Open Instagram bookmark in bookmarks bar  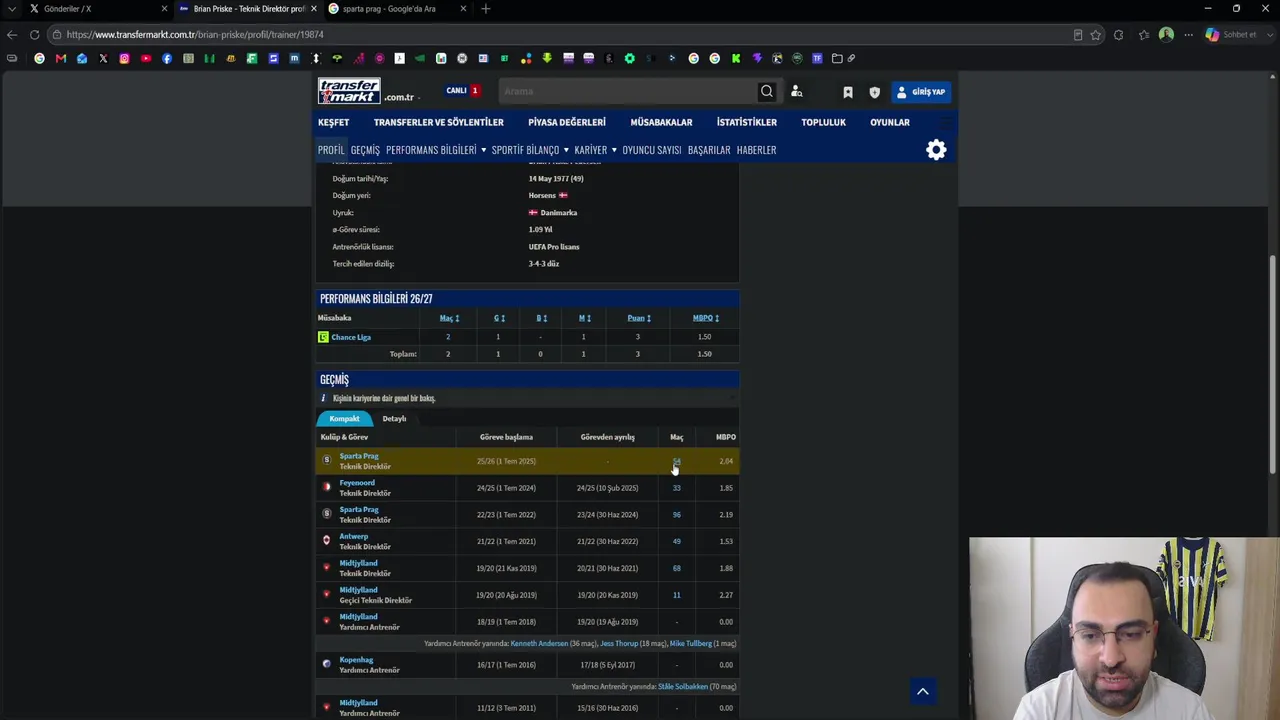point(124,58)
